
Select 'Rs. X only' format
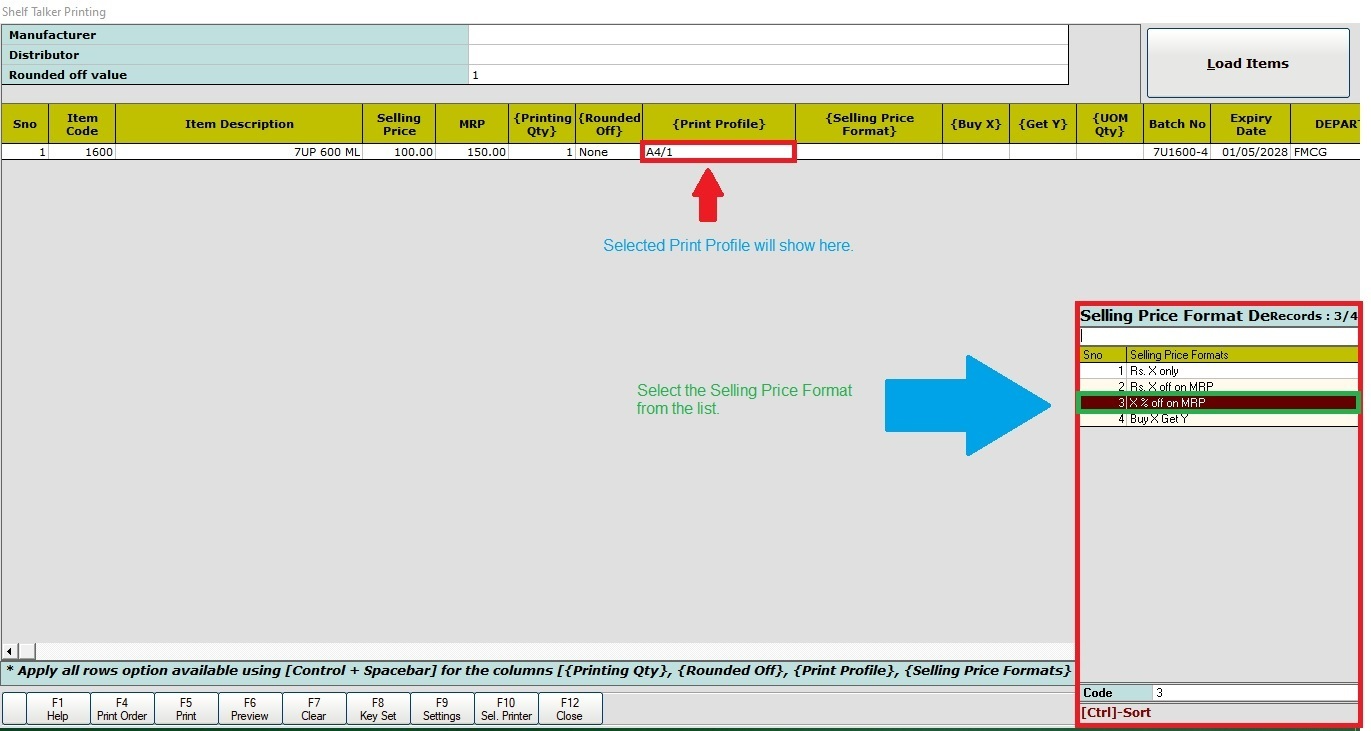pyautogui.click(x=1219, y=371)
